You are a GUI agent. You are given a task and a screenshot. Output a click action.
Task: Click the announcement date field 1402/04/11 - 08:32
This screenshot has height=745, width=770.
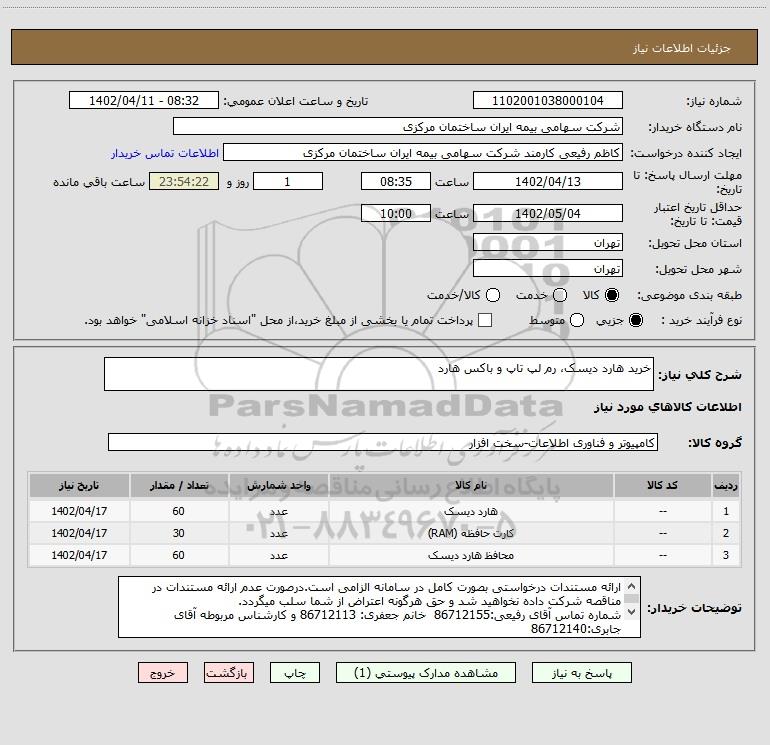tap(144, 100)
